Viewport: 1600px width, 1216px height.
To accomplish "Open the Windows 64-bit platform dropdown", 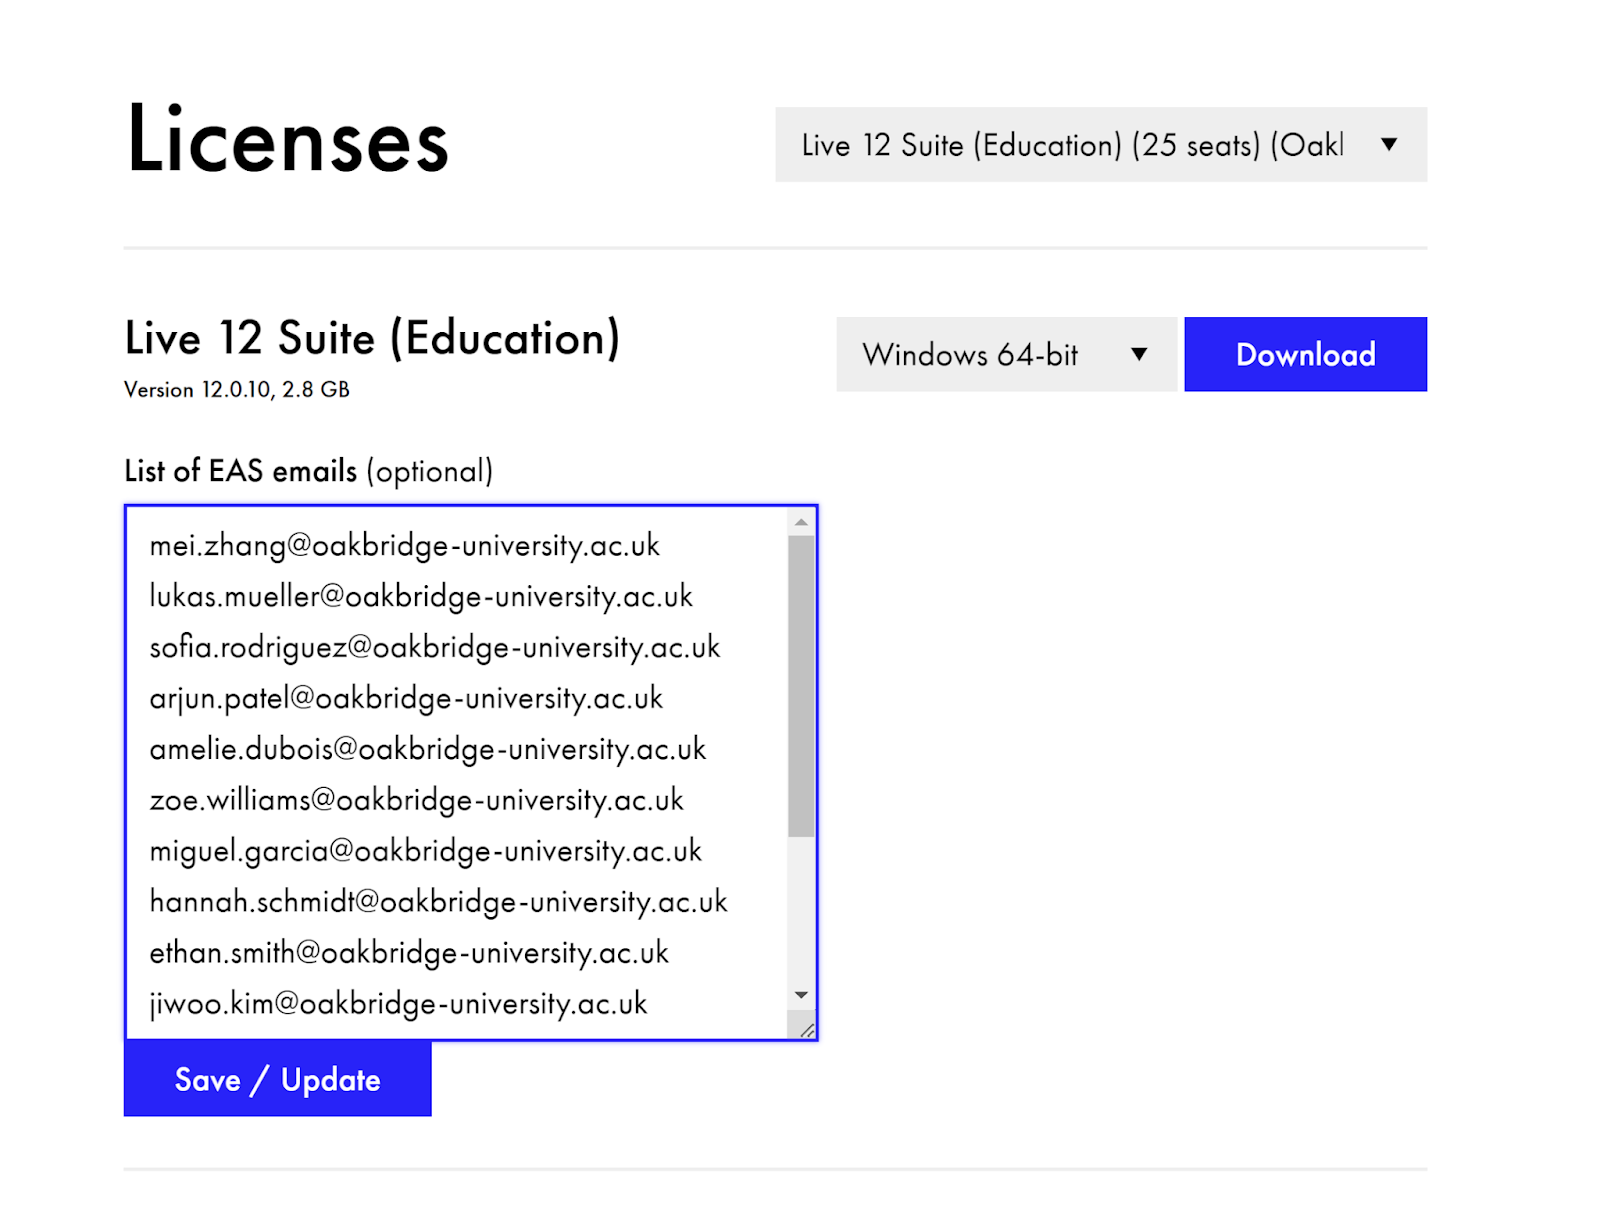I will click(x=1007, y=354).
